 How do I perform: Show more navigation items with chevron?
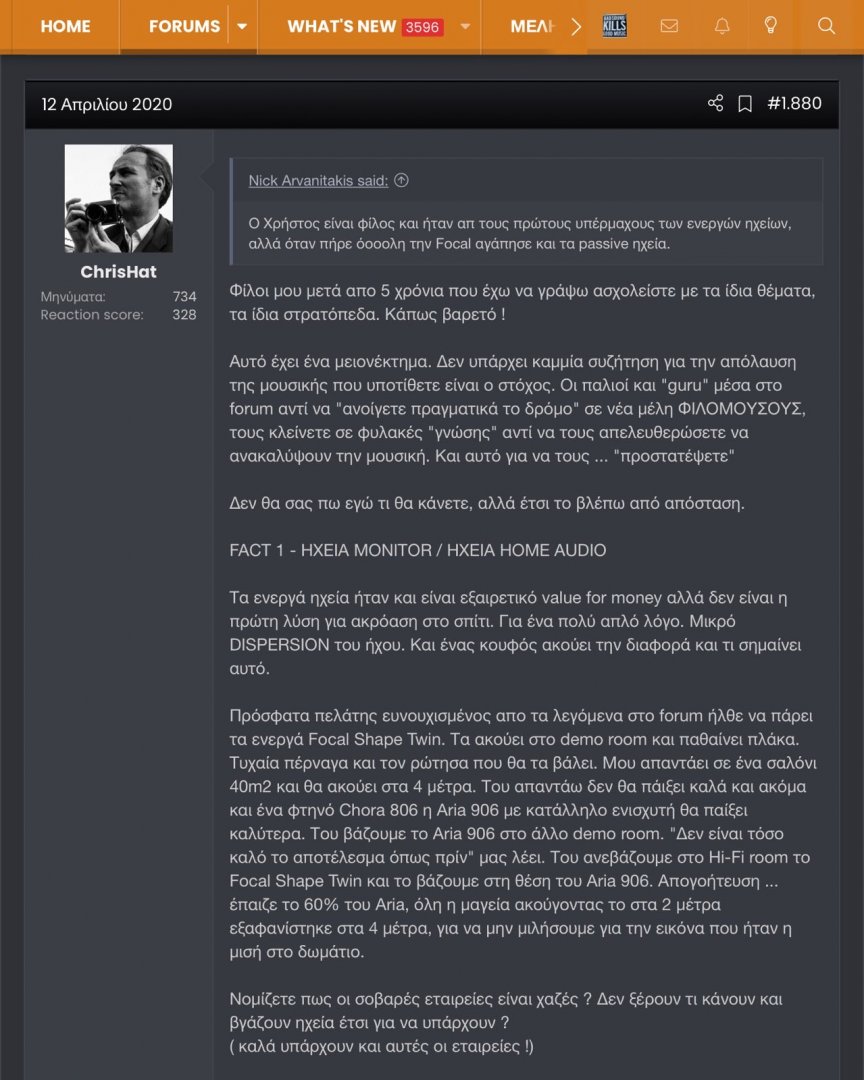point(577,26)
